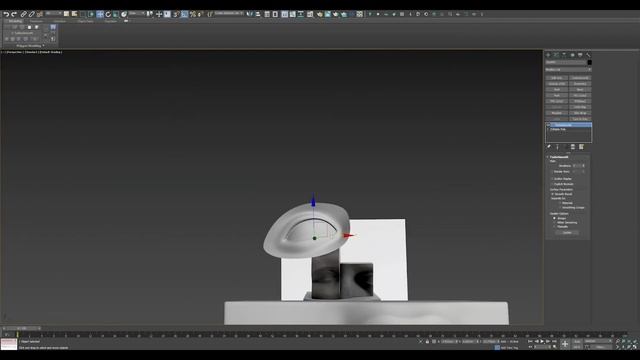
Task: Activate the Select and Place tool
Action: 124,14
